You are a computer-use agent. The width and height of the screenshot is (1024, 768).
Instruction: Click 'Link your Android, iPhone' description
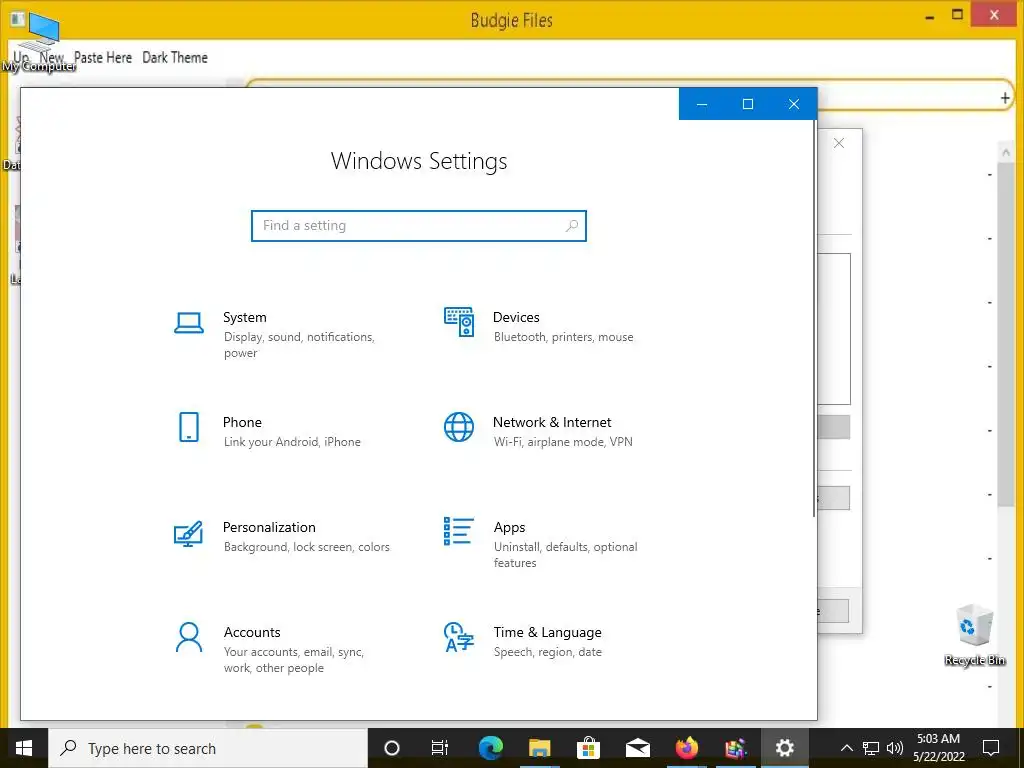tap(292, 442)
